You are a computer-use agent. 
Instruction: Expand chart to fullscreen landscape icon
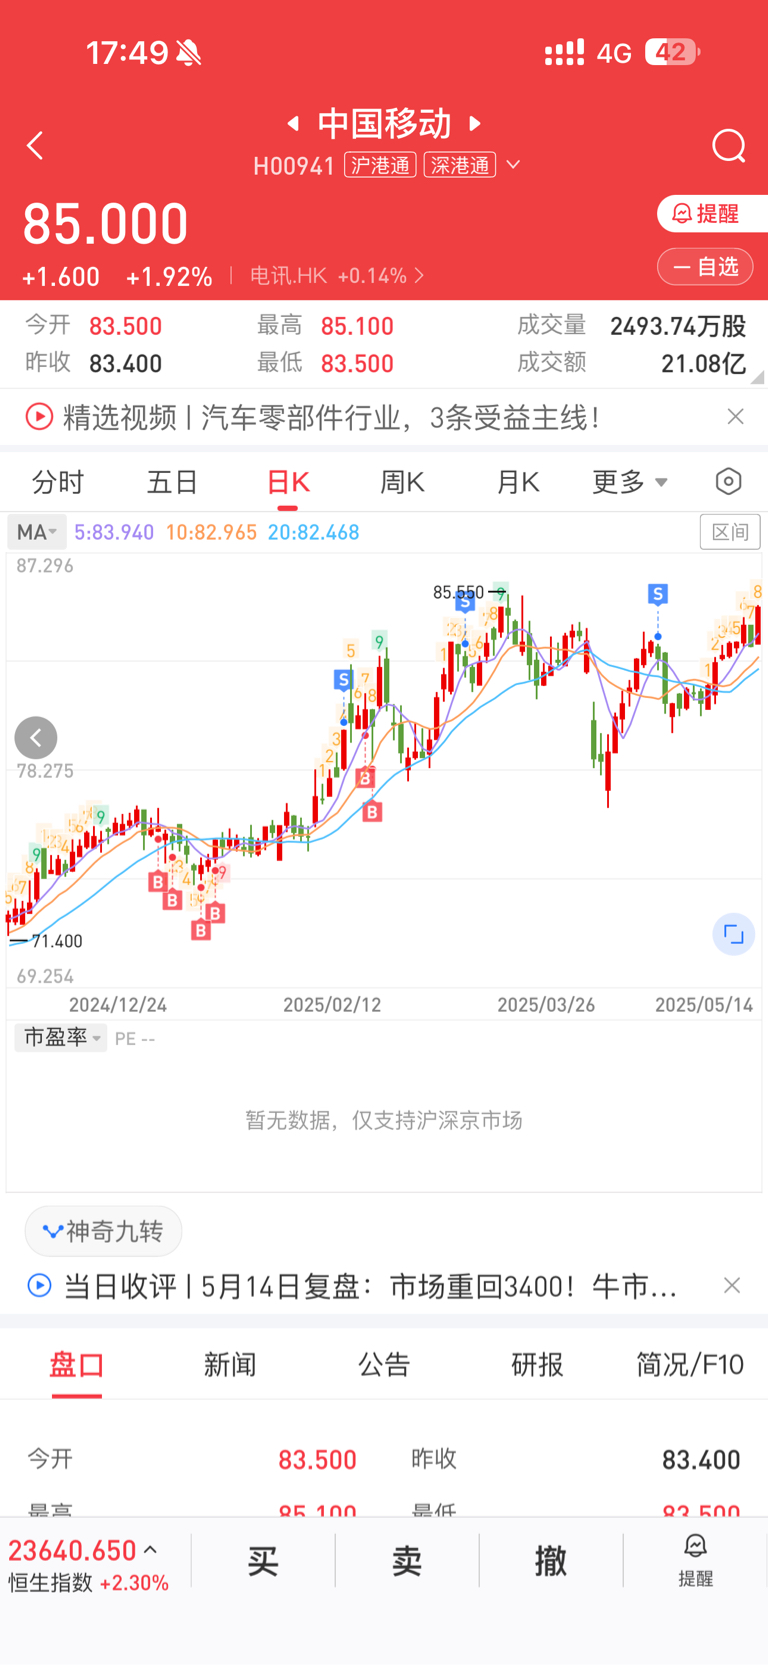733,935
